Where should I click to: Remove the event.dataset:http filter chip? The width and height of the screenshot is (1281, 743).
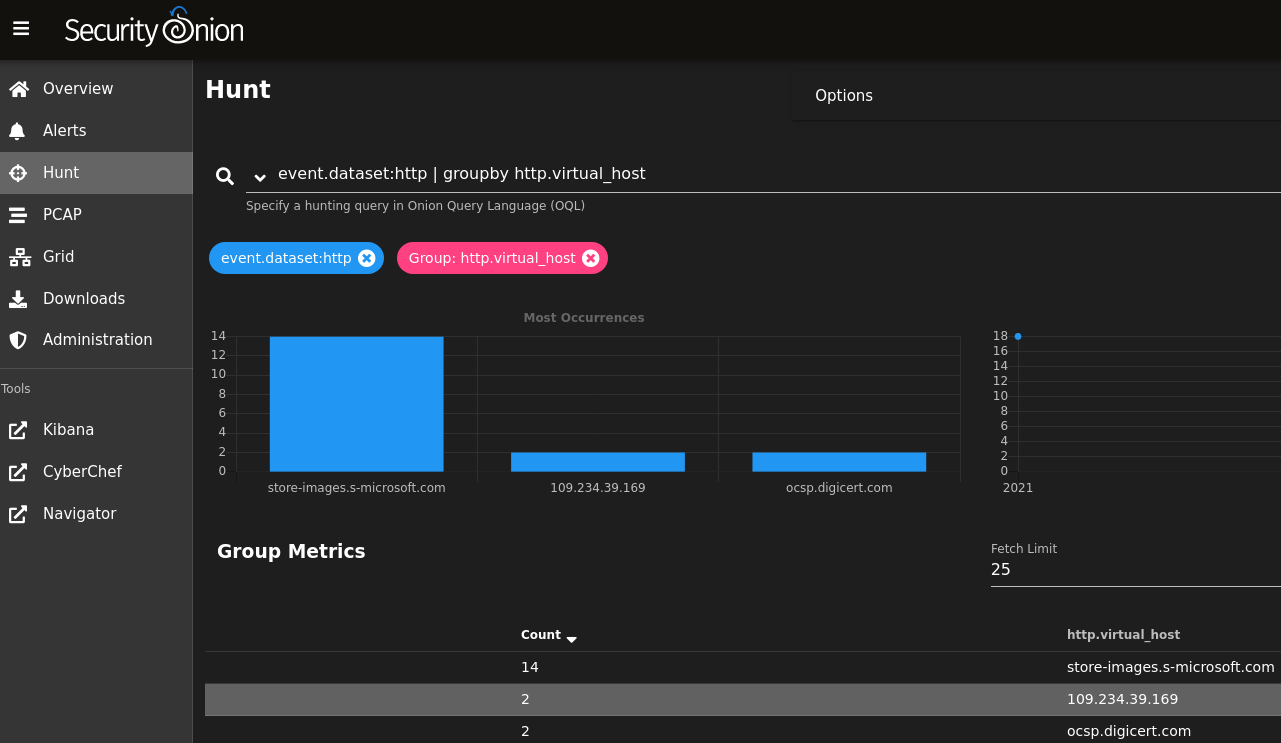pos(366,258)
